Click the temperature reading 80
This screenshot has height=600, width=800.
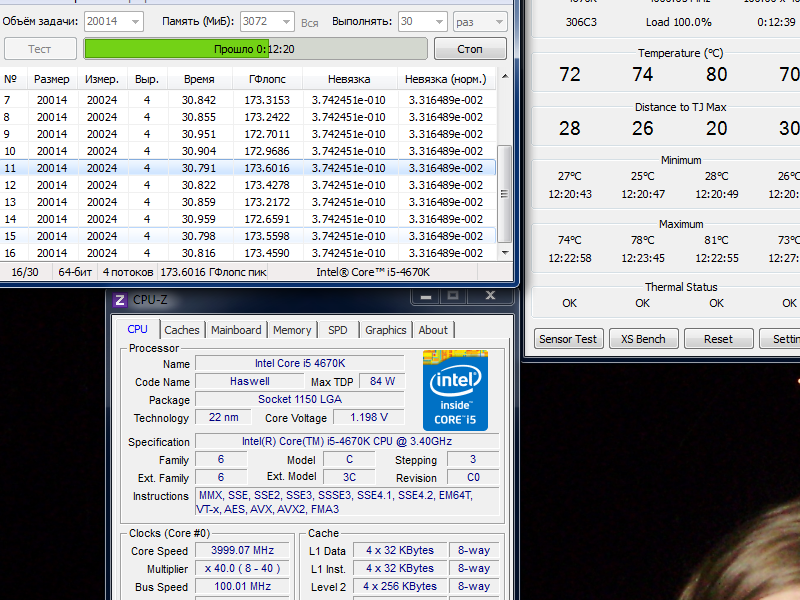coord(716,74)
